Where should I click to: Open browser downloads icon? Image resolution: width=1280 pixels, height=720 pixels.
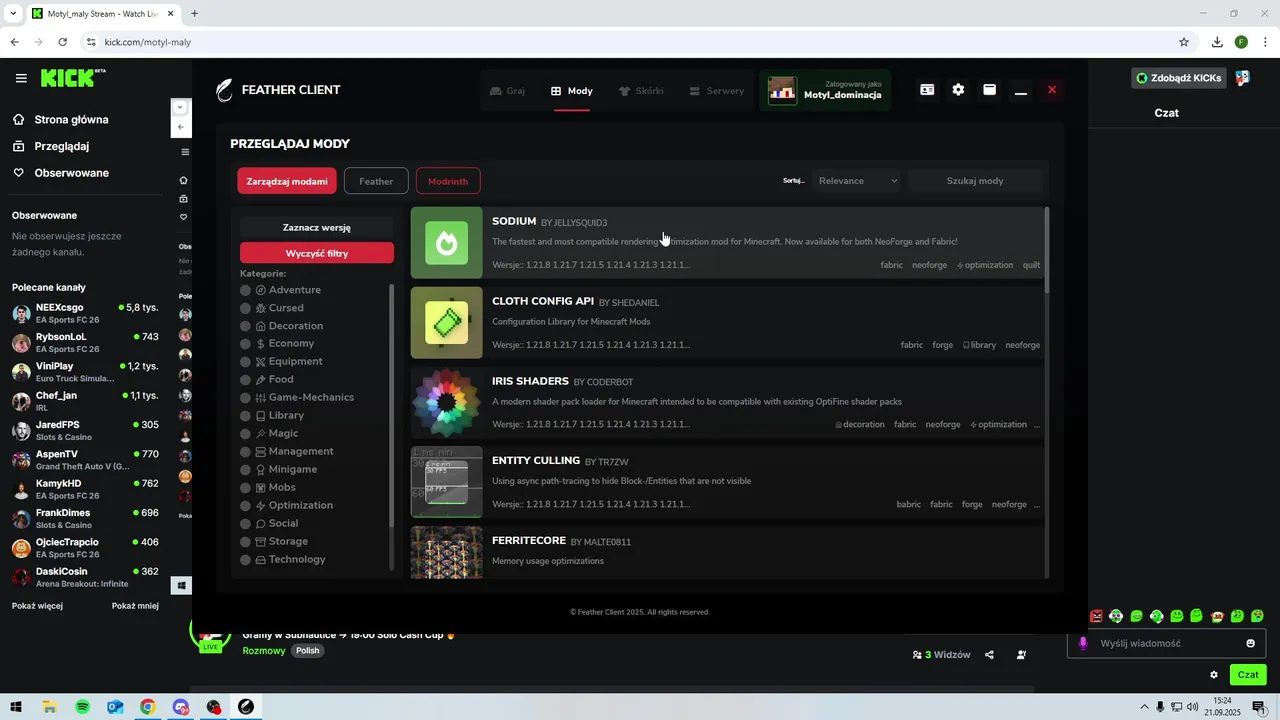(x=1217, y=42)
